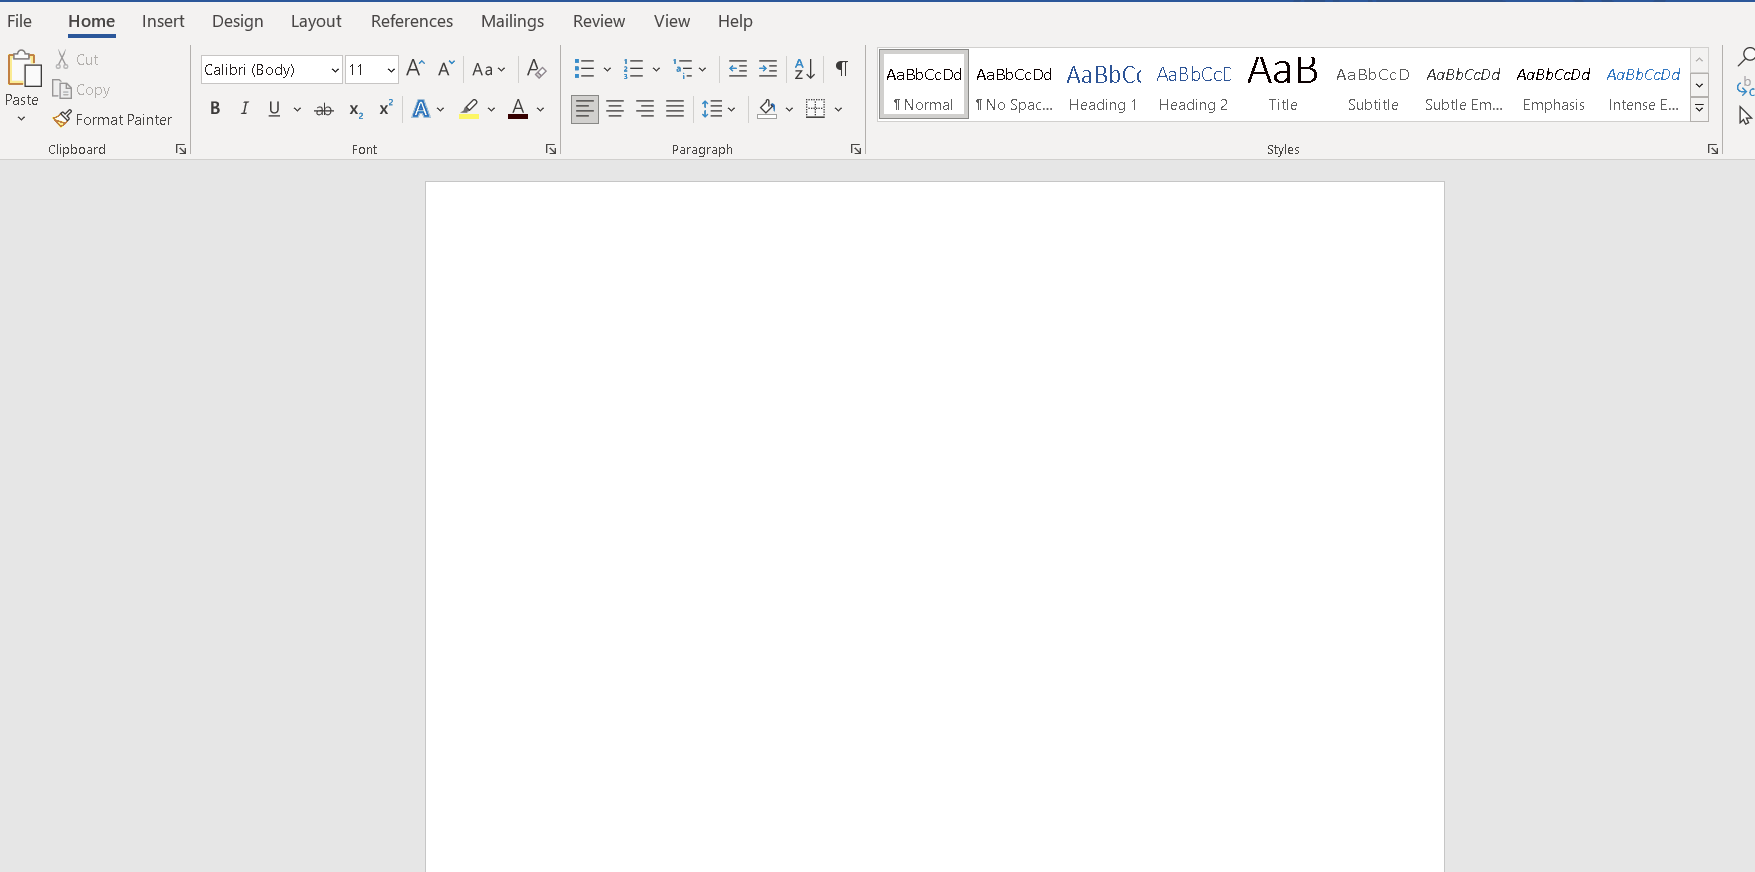Toggle Show/Hide paragraph marks
Viewport: 1755px width, 872px height.
click(842, 69)
